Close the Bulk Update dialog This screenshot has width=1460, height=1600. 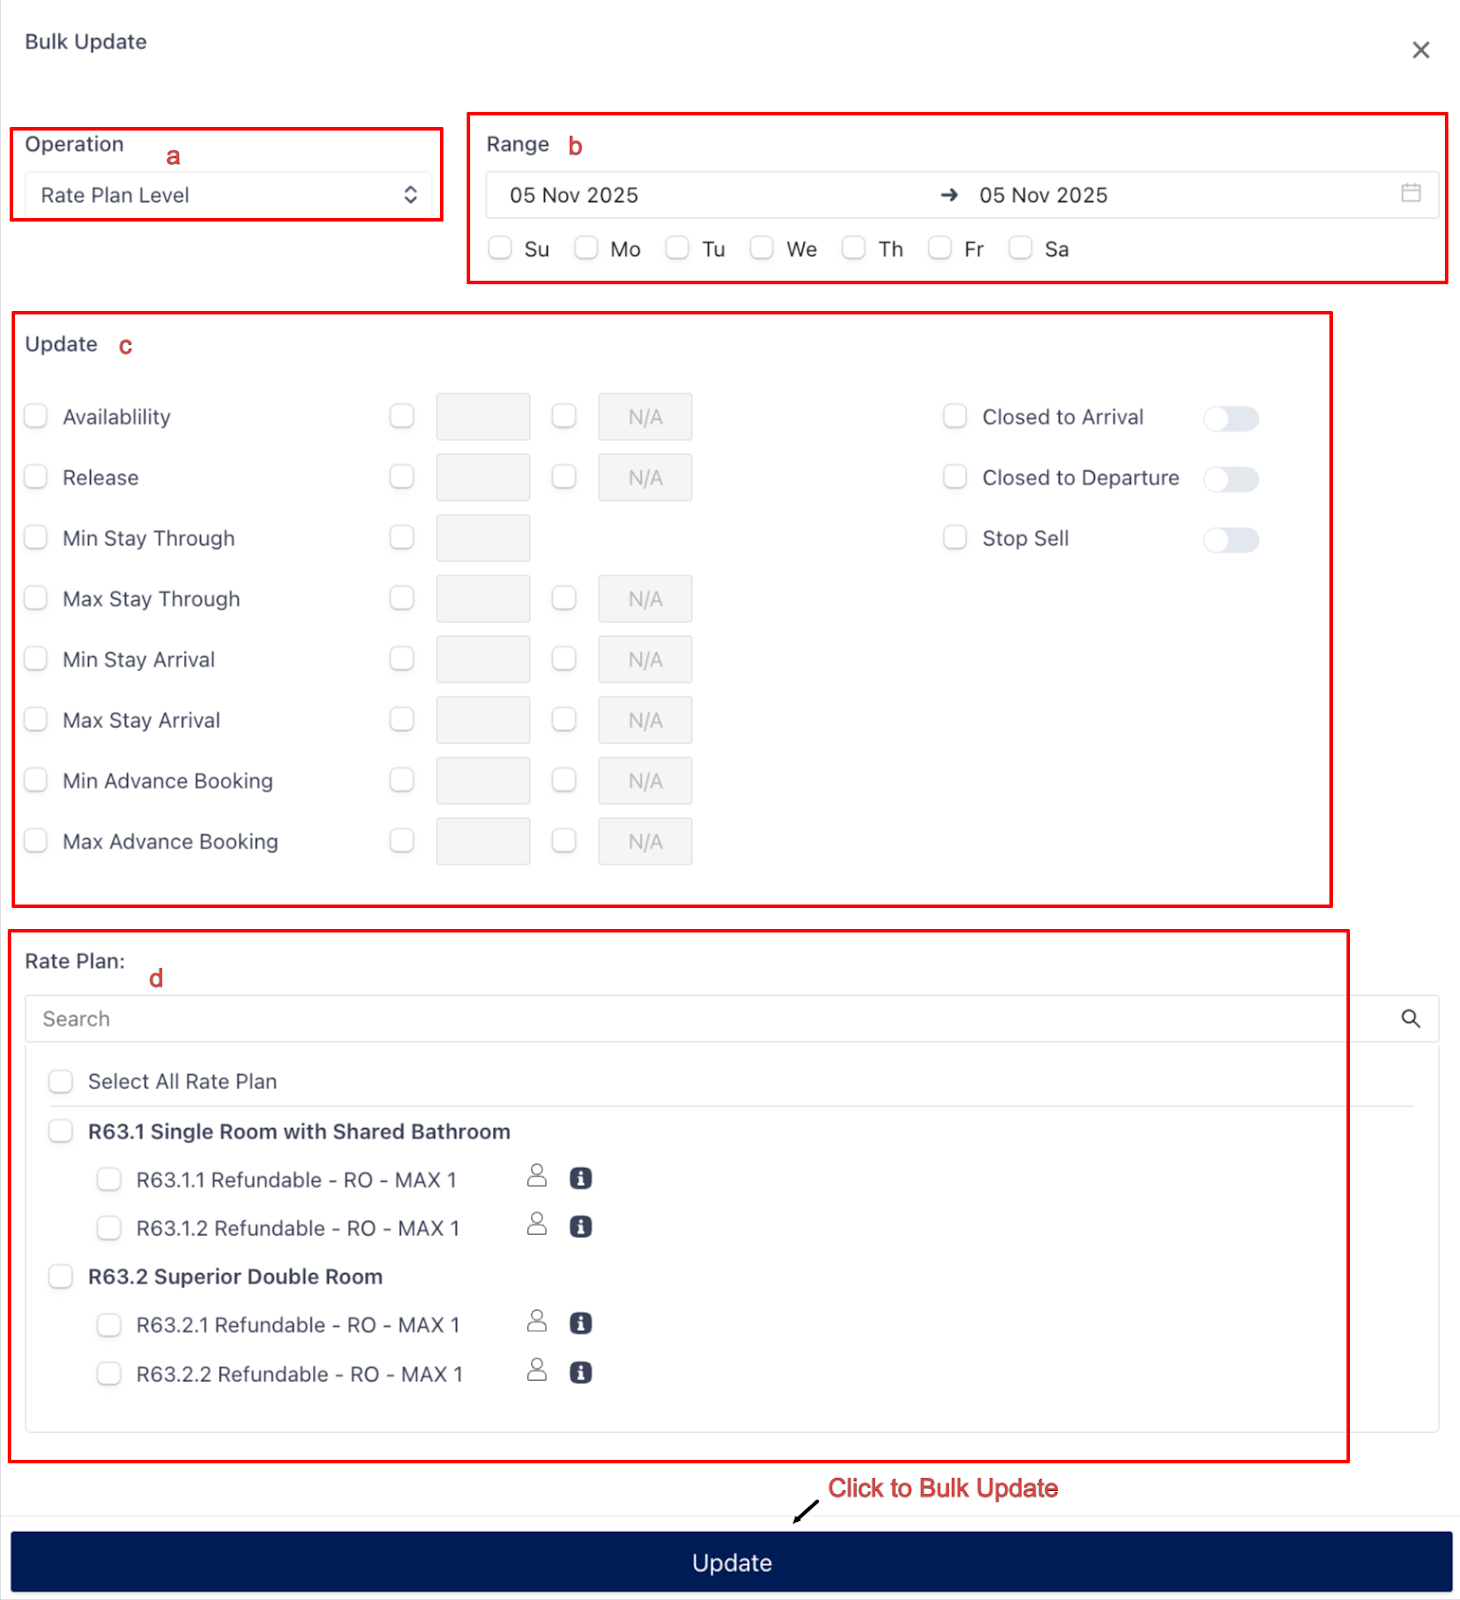(x=1420, y=50)
